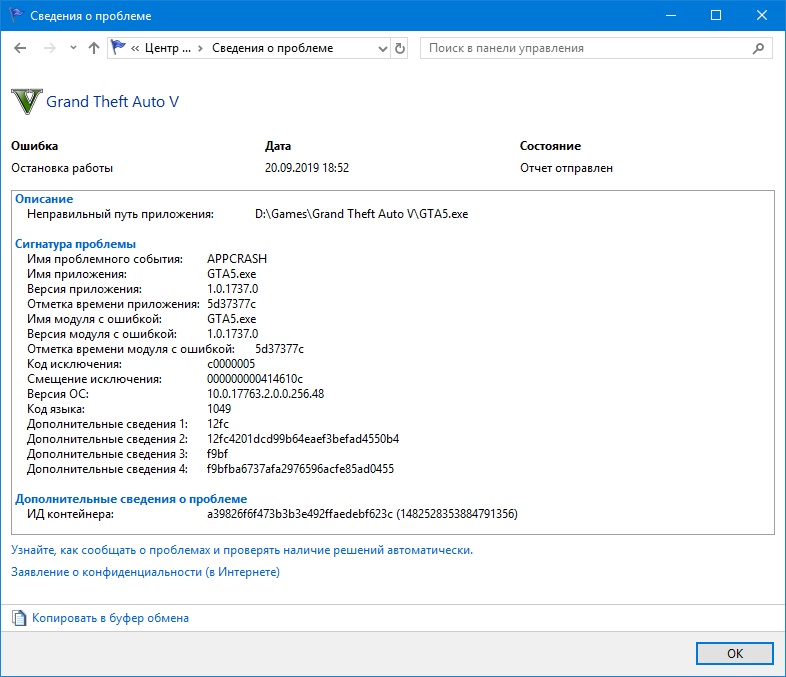Click the Grand Theft Auto V logo icon
786x677 pixels.
26,102
